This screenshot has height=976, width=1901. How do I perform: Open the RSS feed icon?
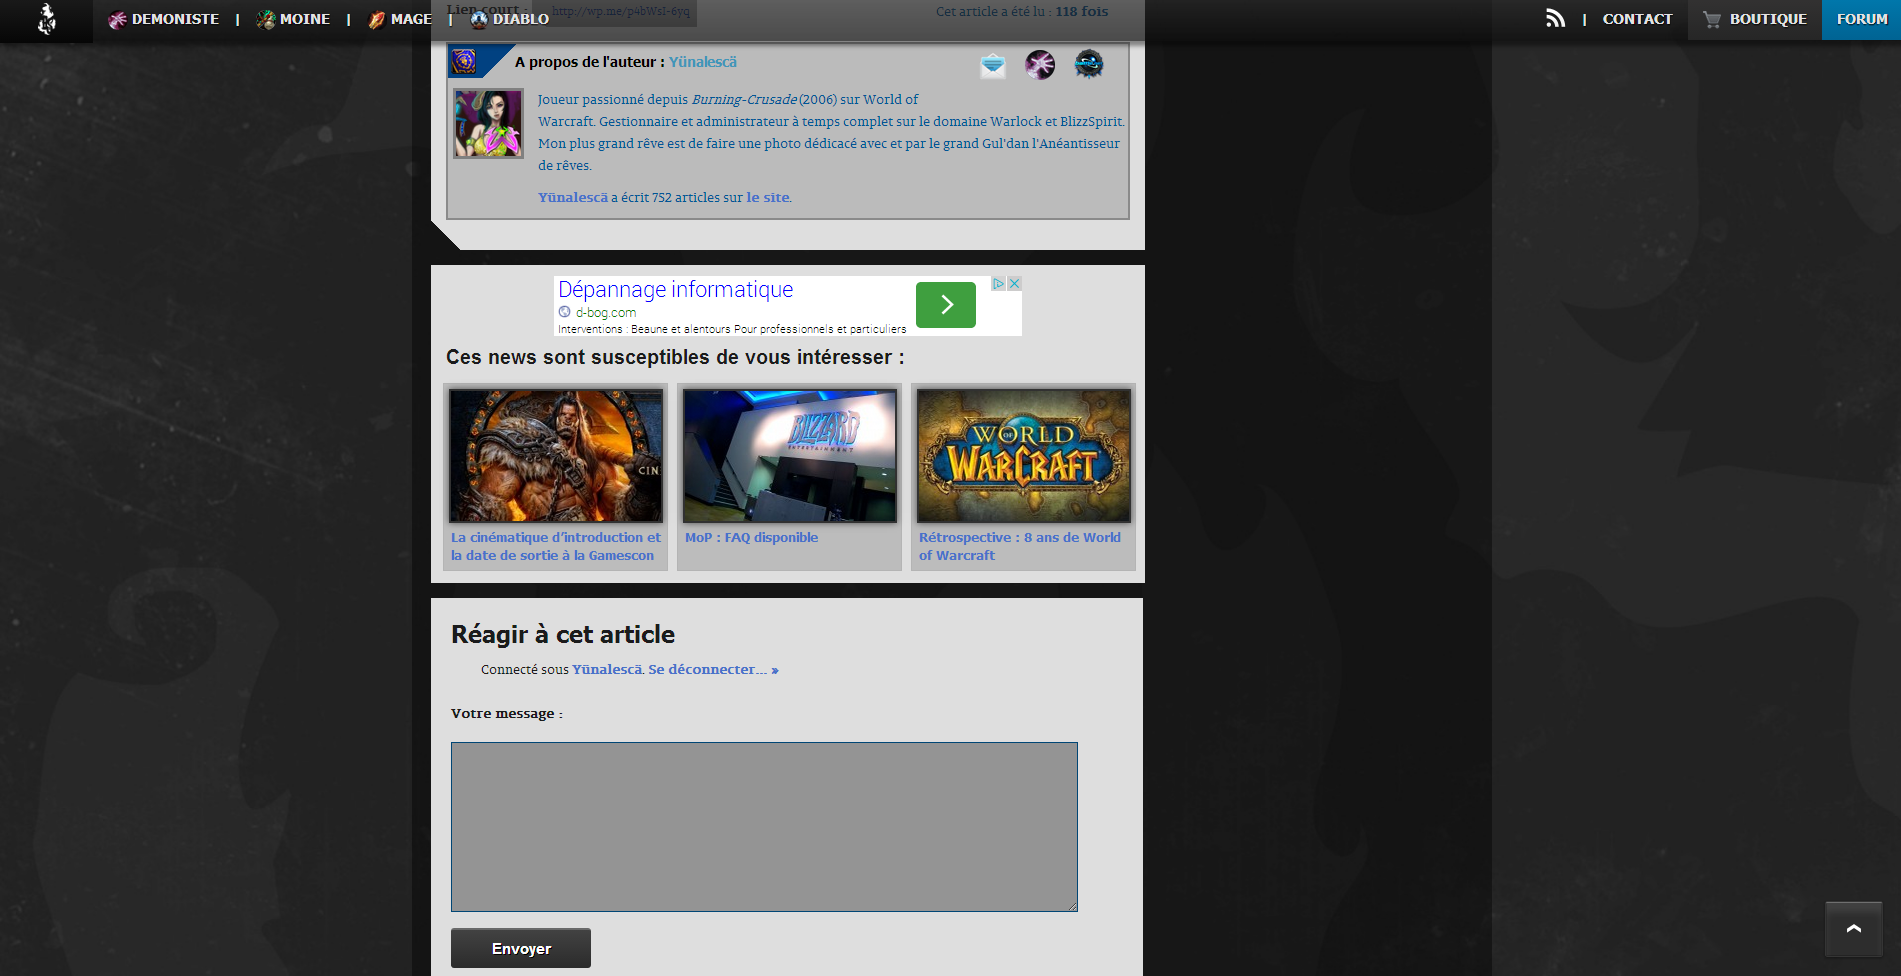(1555, 19)
